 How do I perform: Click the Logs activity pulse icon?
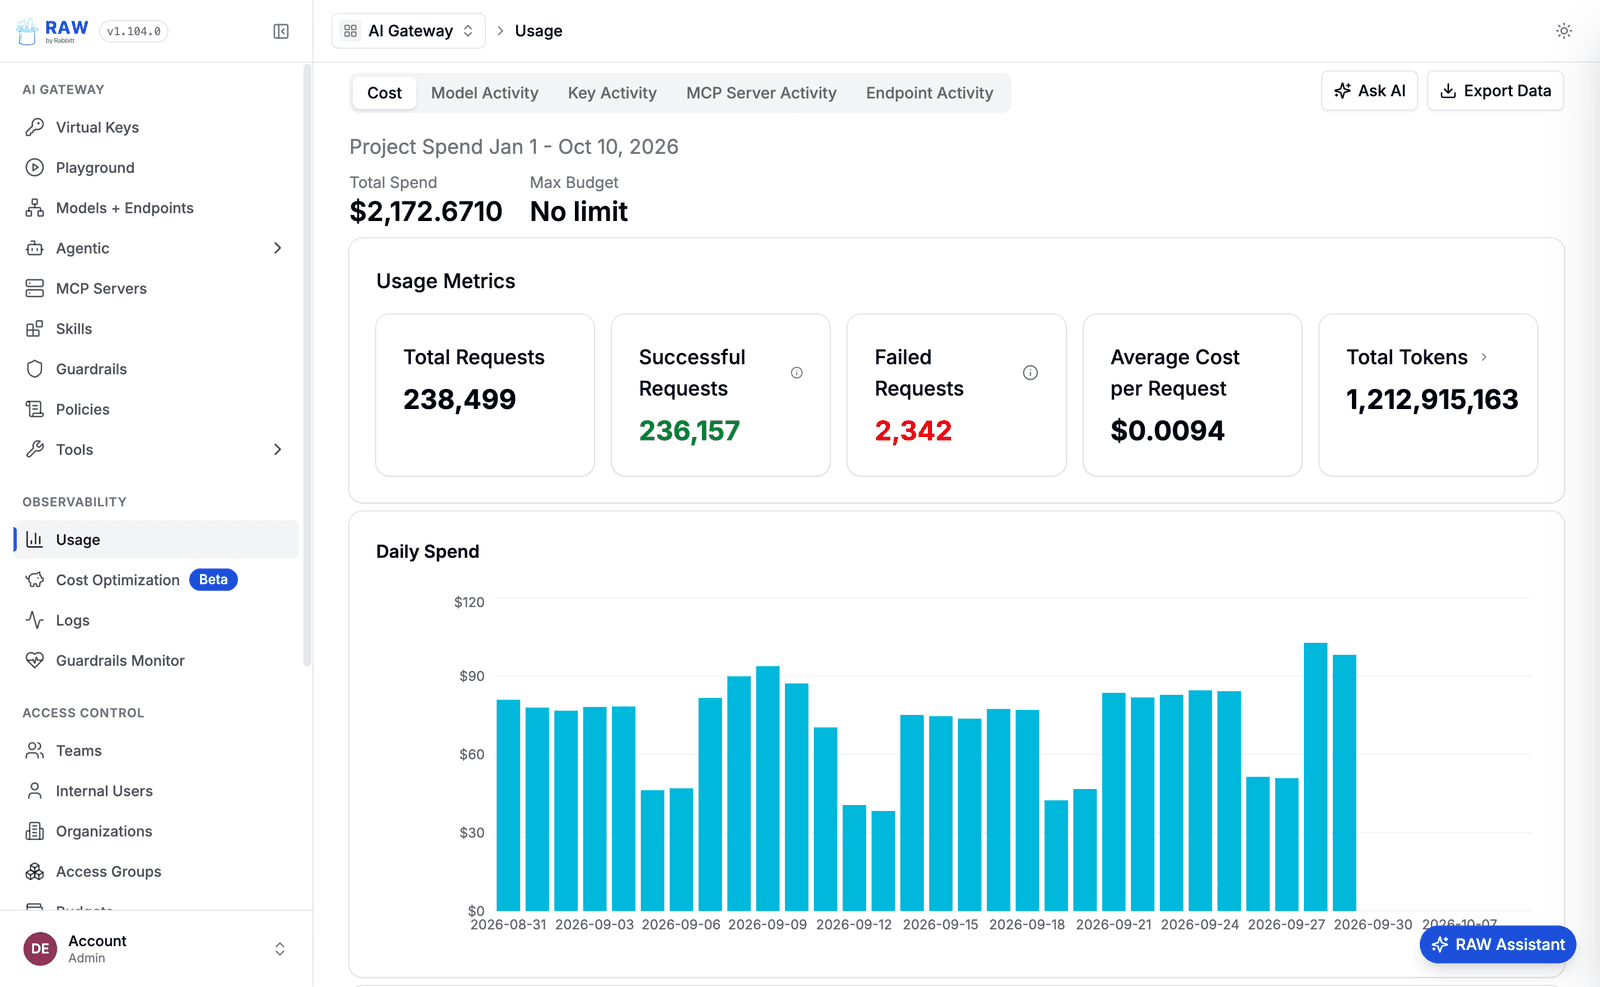(35, 620)
